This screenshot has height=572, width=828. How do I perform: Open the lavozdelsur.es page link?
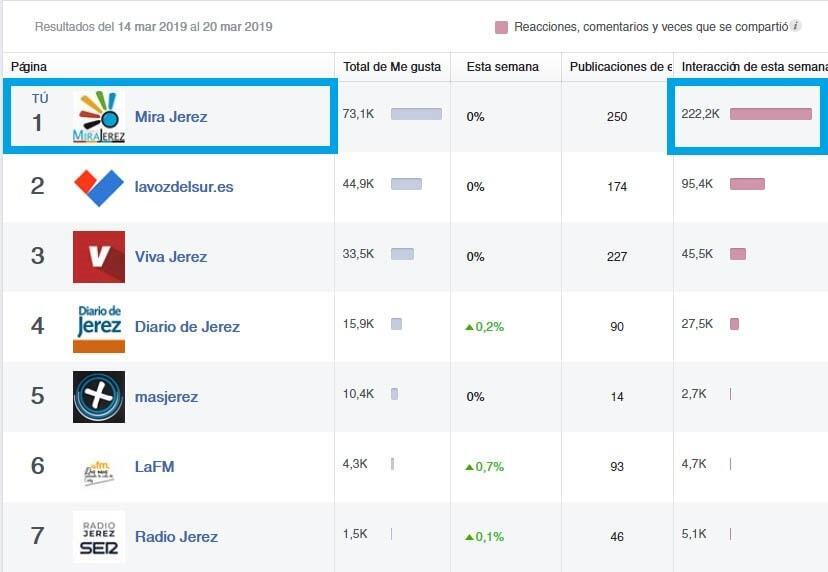pyautogui.click(x=184, y=187)
